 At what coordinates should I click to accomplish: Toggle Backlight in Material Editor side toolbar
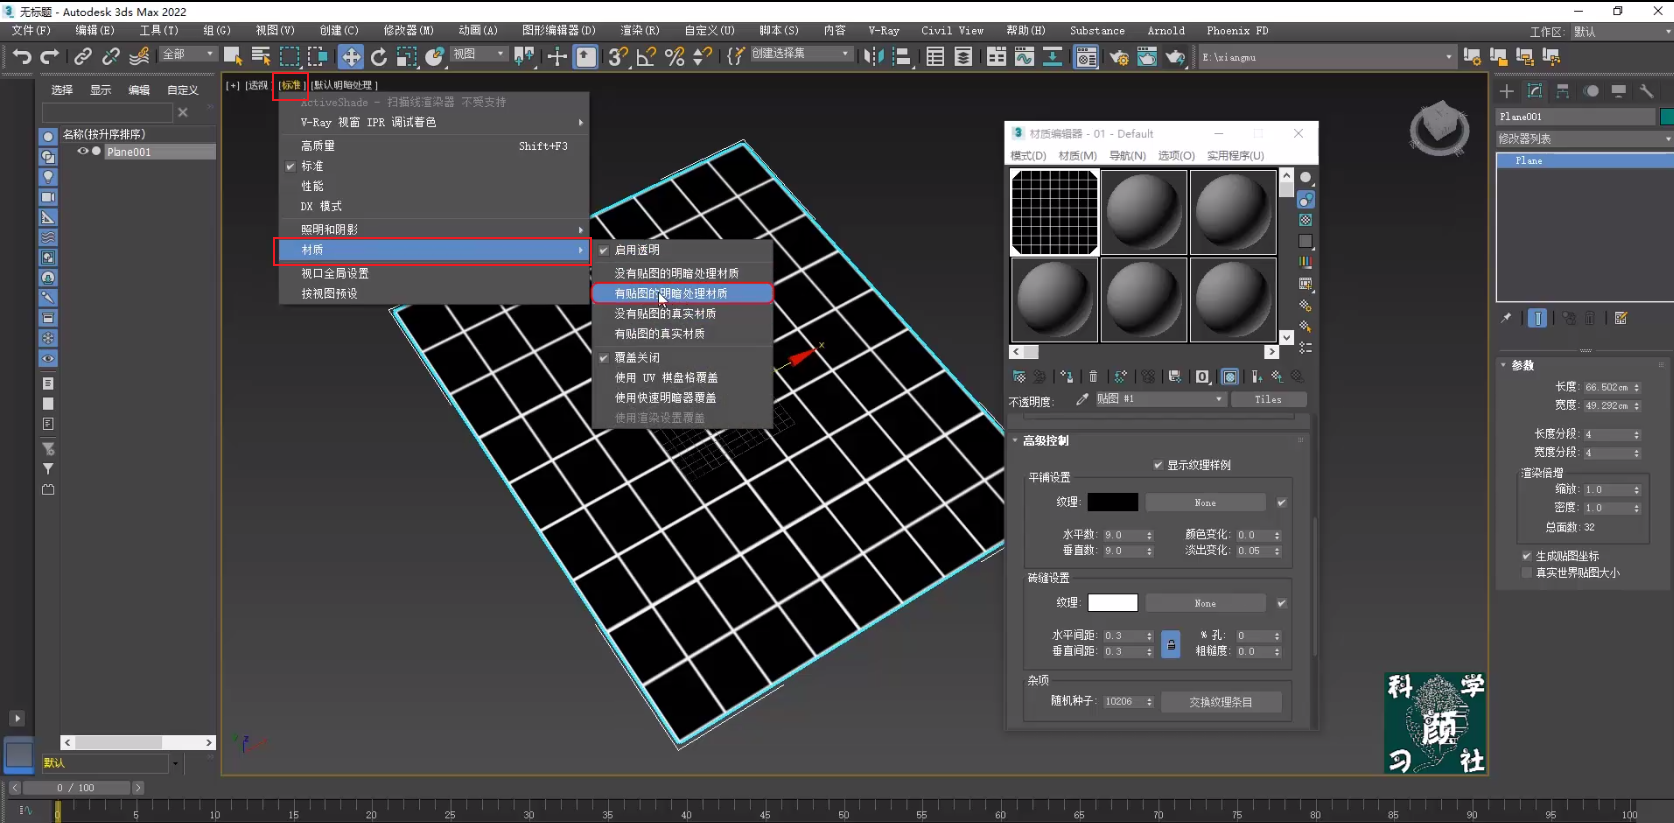click(x=1306, y=199)
